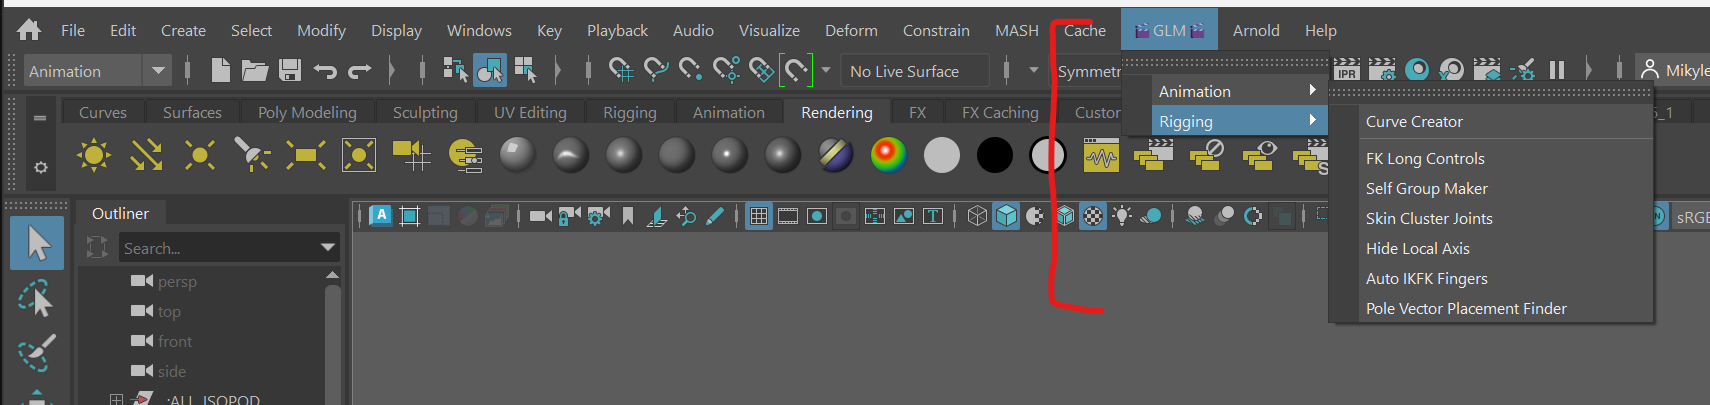Toggle the camera lock icon

(x=569, y=216)
